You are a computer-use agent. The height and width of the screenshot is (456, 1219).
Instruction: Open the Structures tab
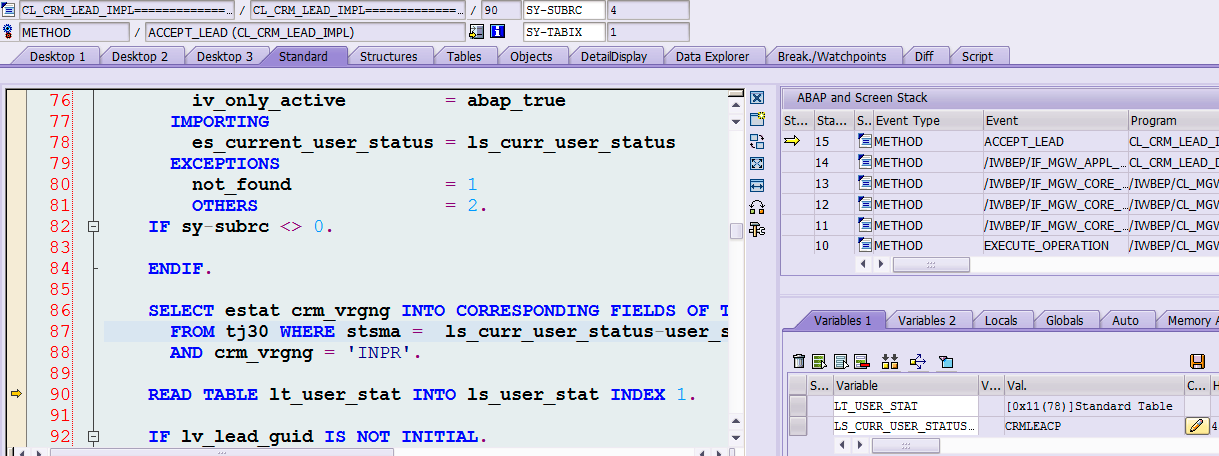(389, 56)
